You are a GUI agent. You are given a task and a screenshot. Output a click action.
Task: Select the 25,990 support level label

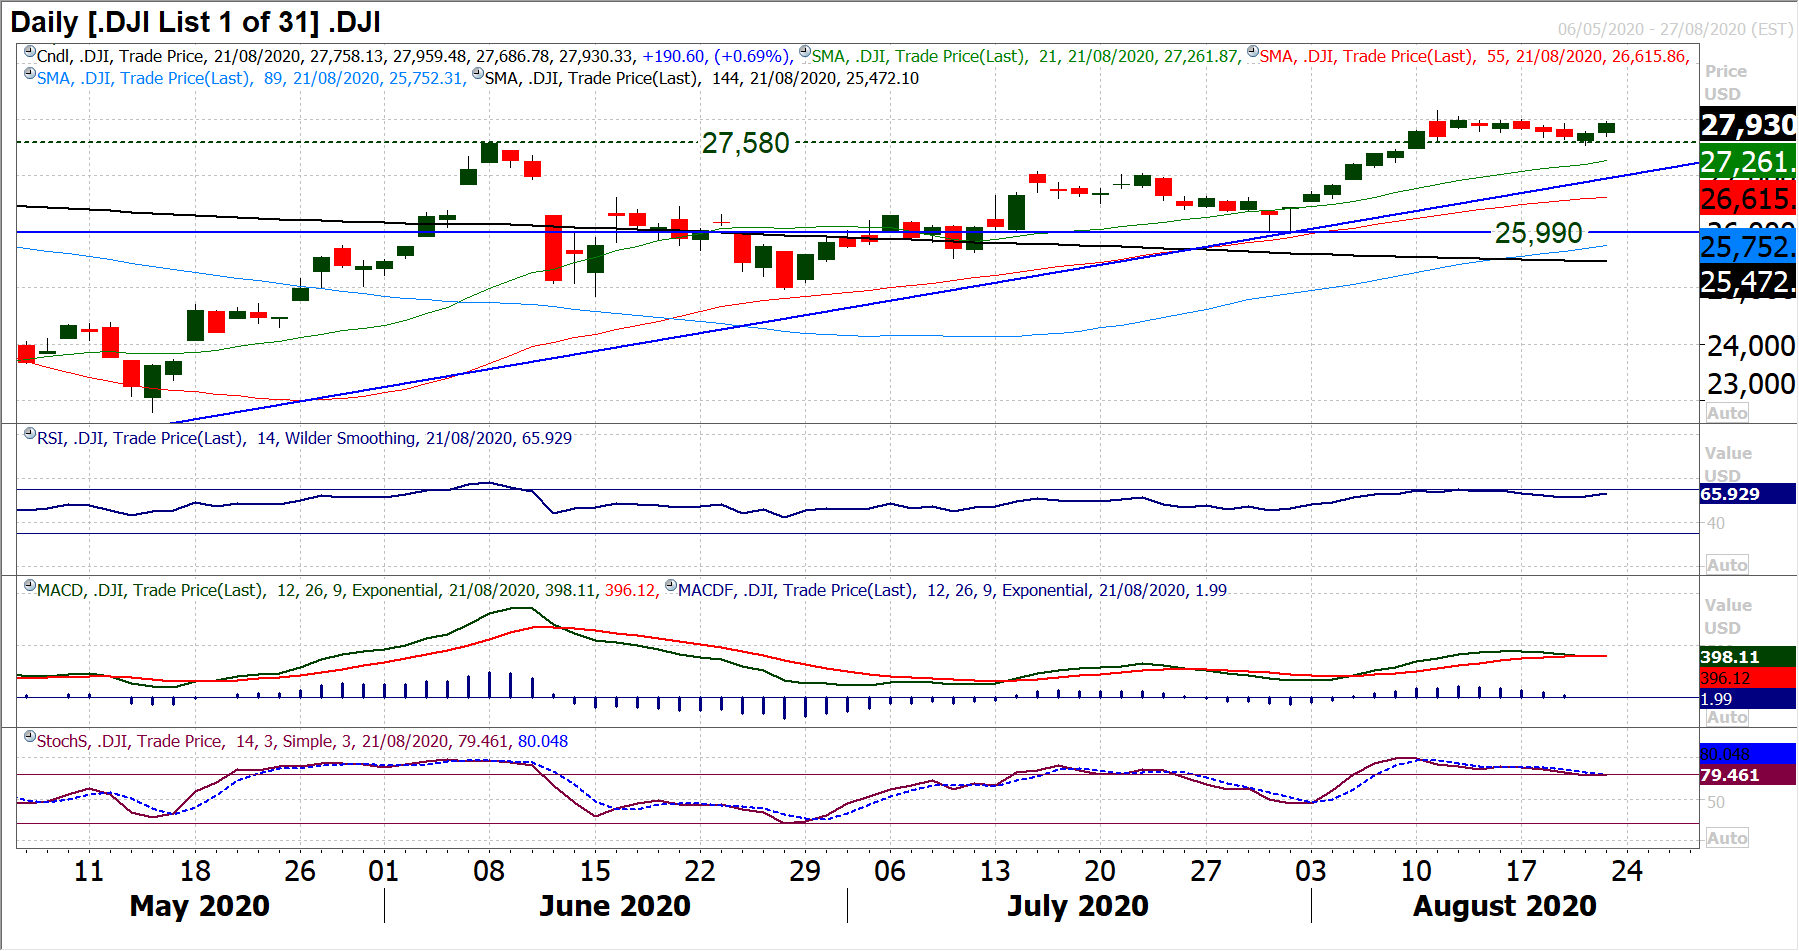(x=1539, y=233)
